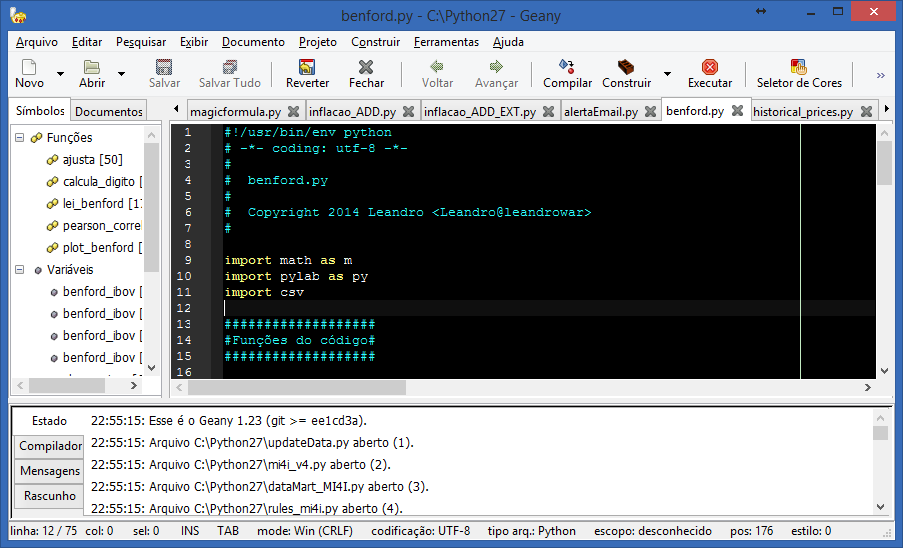
Task: Select the calcula_digito function symbol
Action: click(x=102, y=182)
